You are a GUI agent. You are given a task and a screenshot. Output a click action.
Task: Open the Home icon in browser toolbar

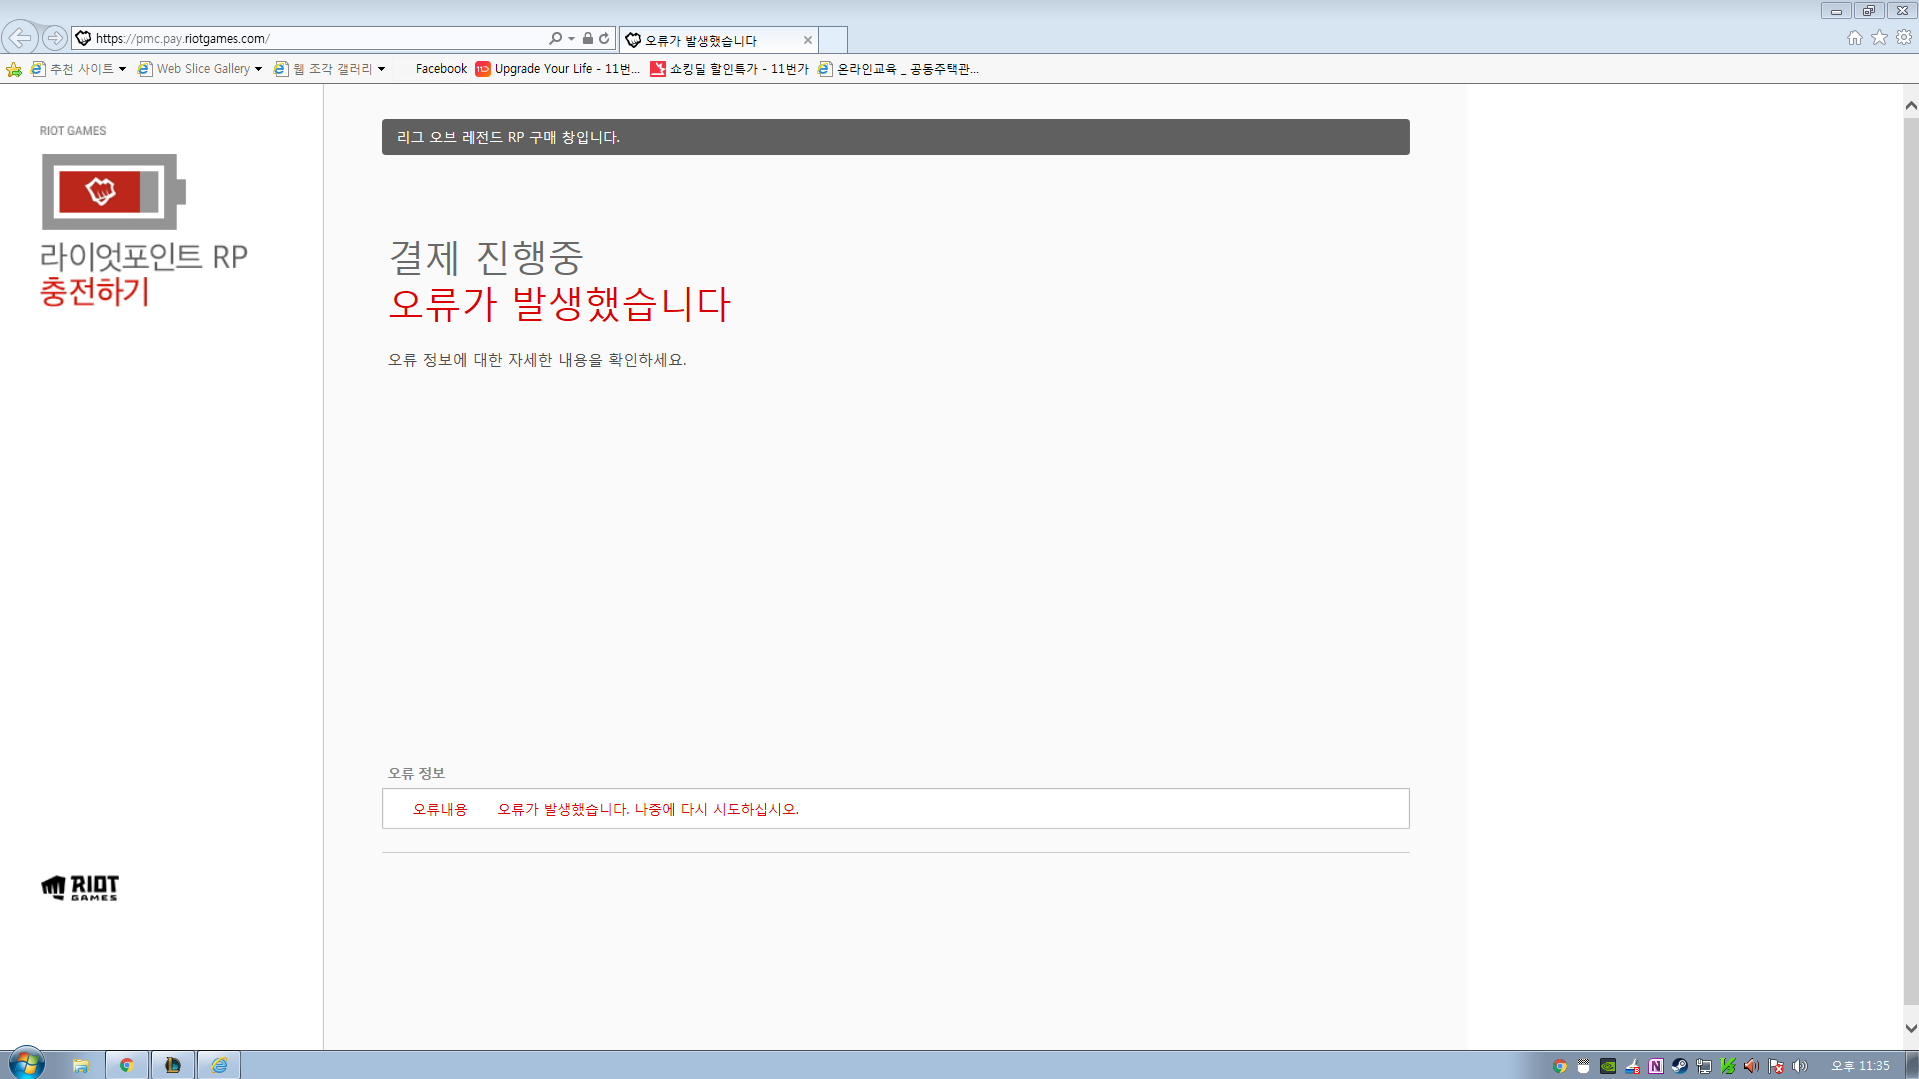pyautogui.click(x=1854, y=38)
